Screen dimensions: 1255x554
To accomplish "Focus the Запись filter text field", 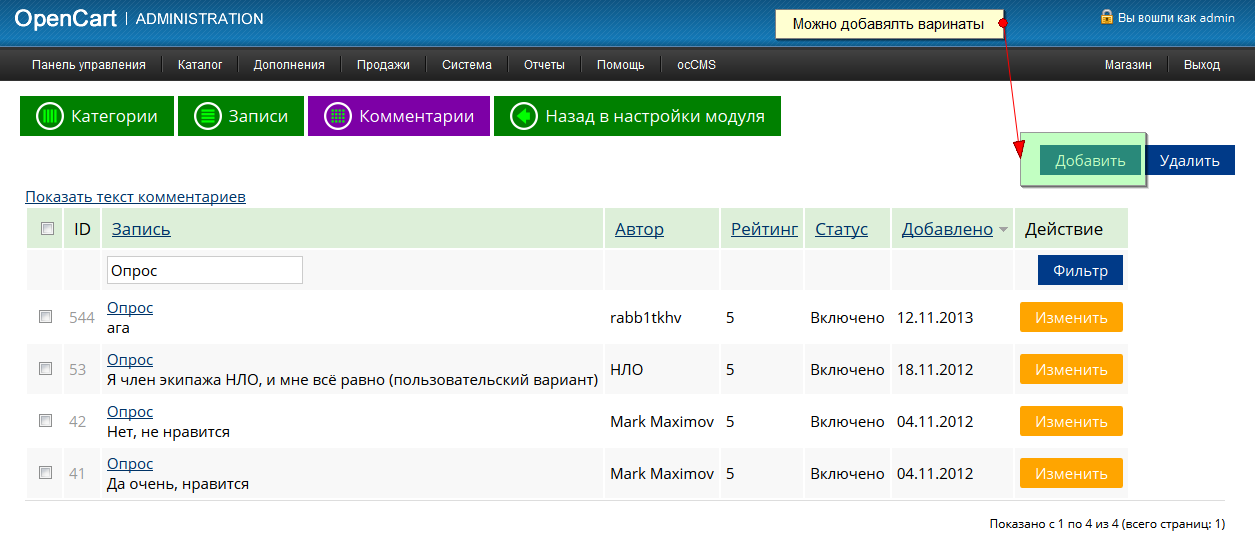I will pyautogui.click(x=204, y=270).
